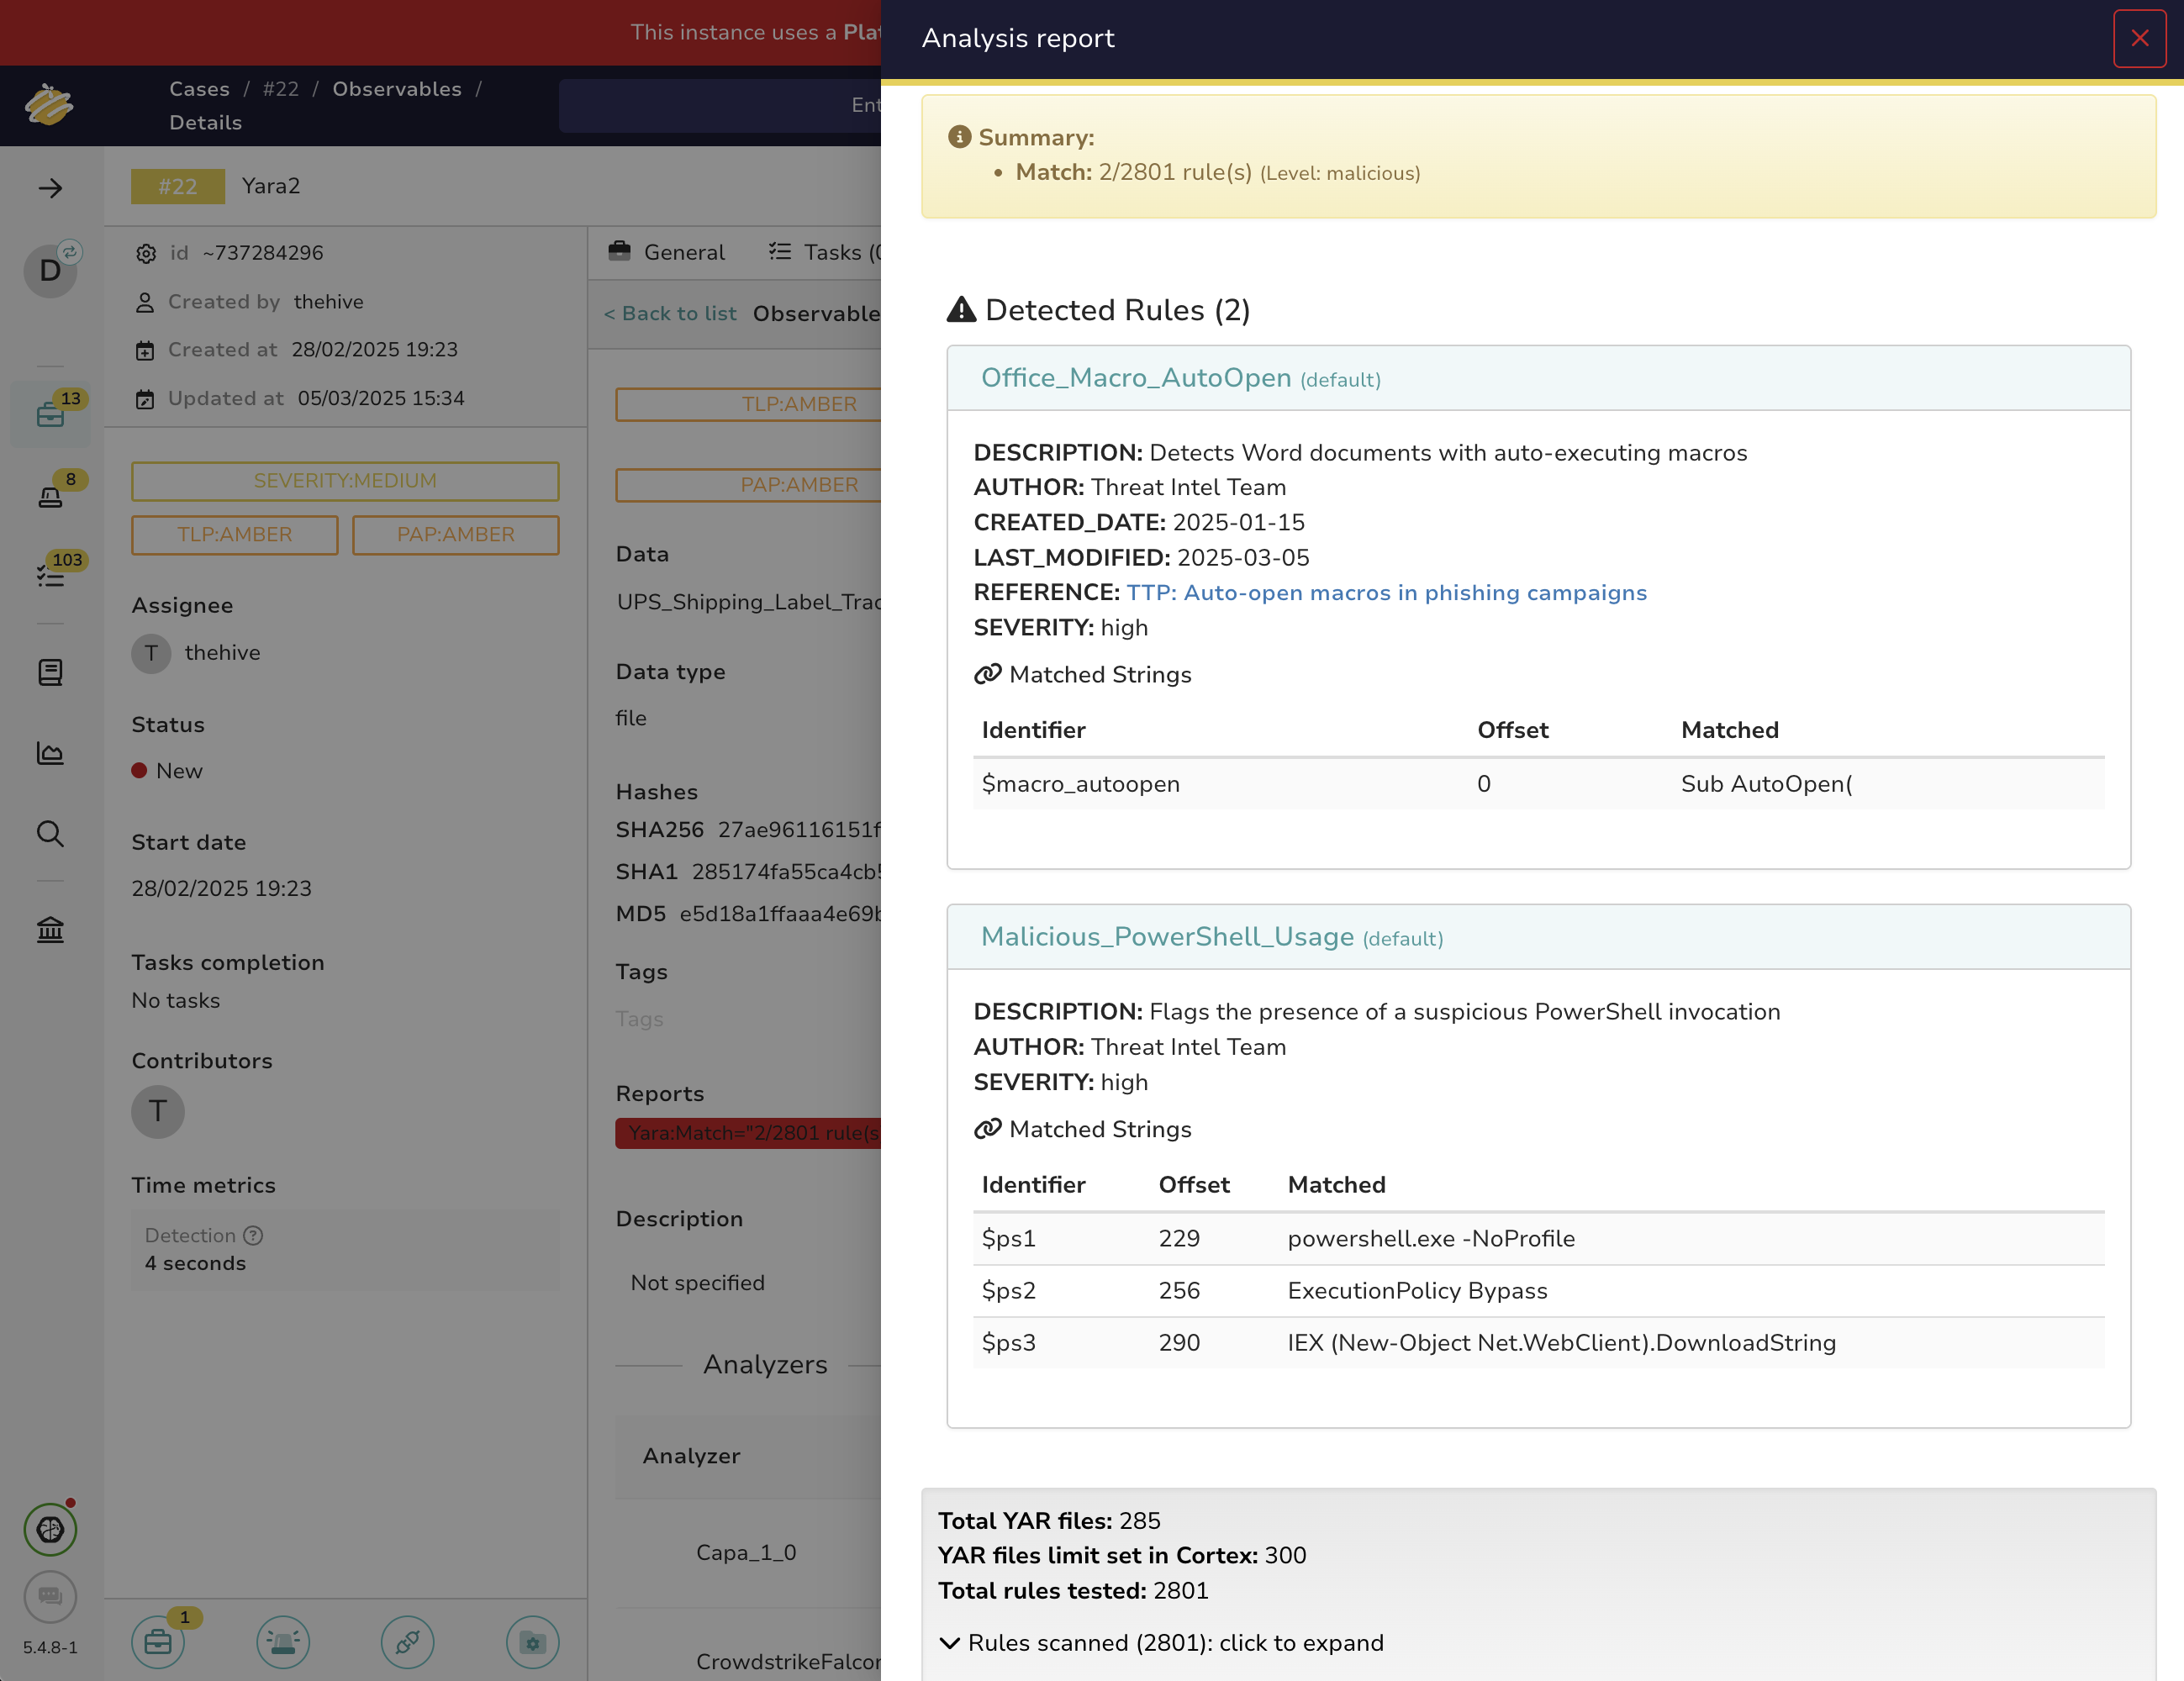Click the 5.4.8-1 version label
The image size is (2184, 1681).
tap(50, 1647)
